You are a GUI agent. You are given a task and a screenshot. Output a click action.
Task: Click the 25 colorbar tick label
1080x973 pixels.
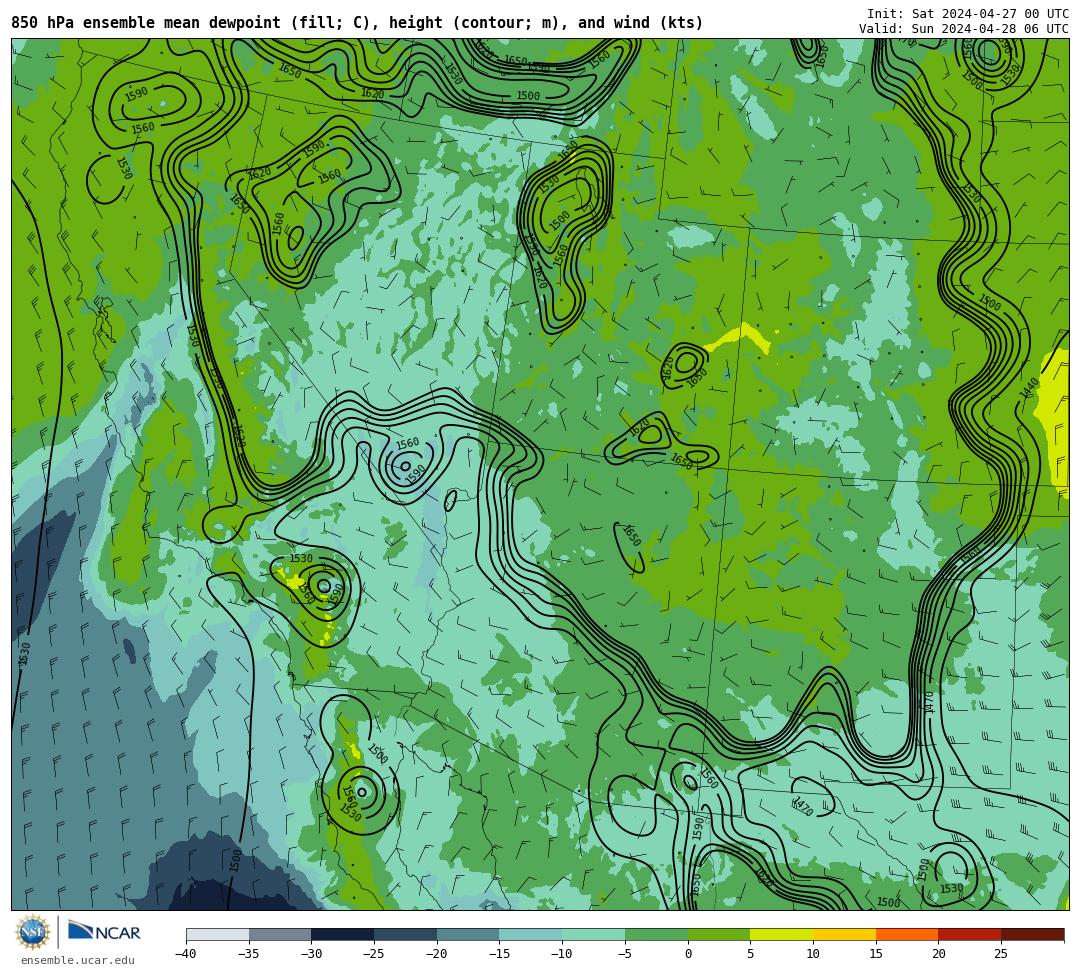[1001, 954]
